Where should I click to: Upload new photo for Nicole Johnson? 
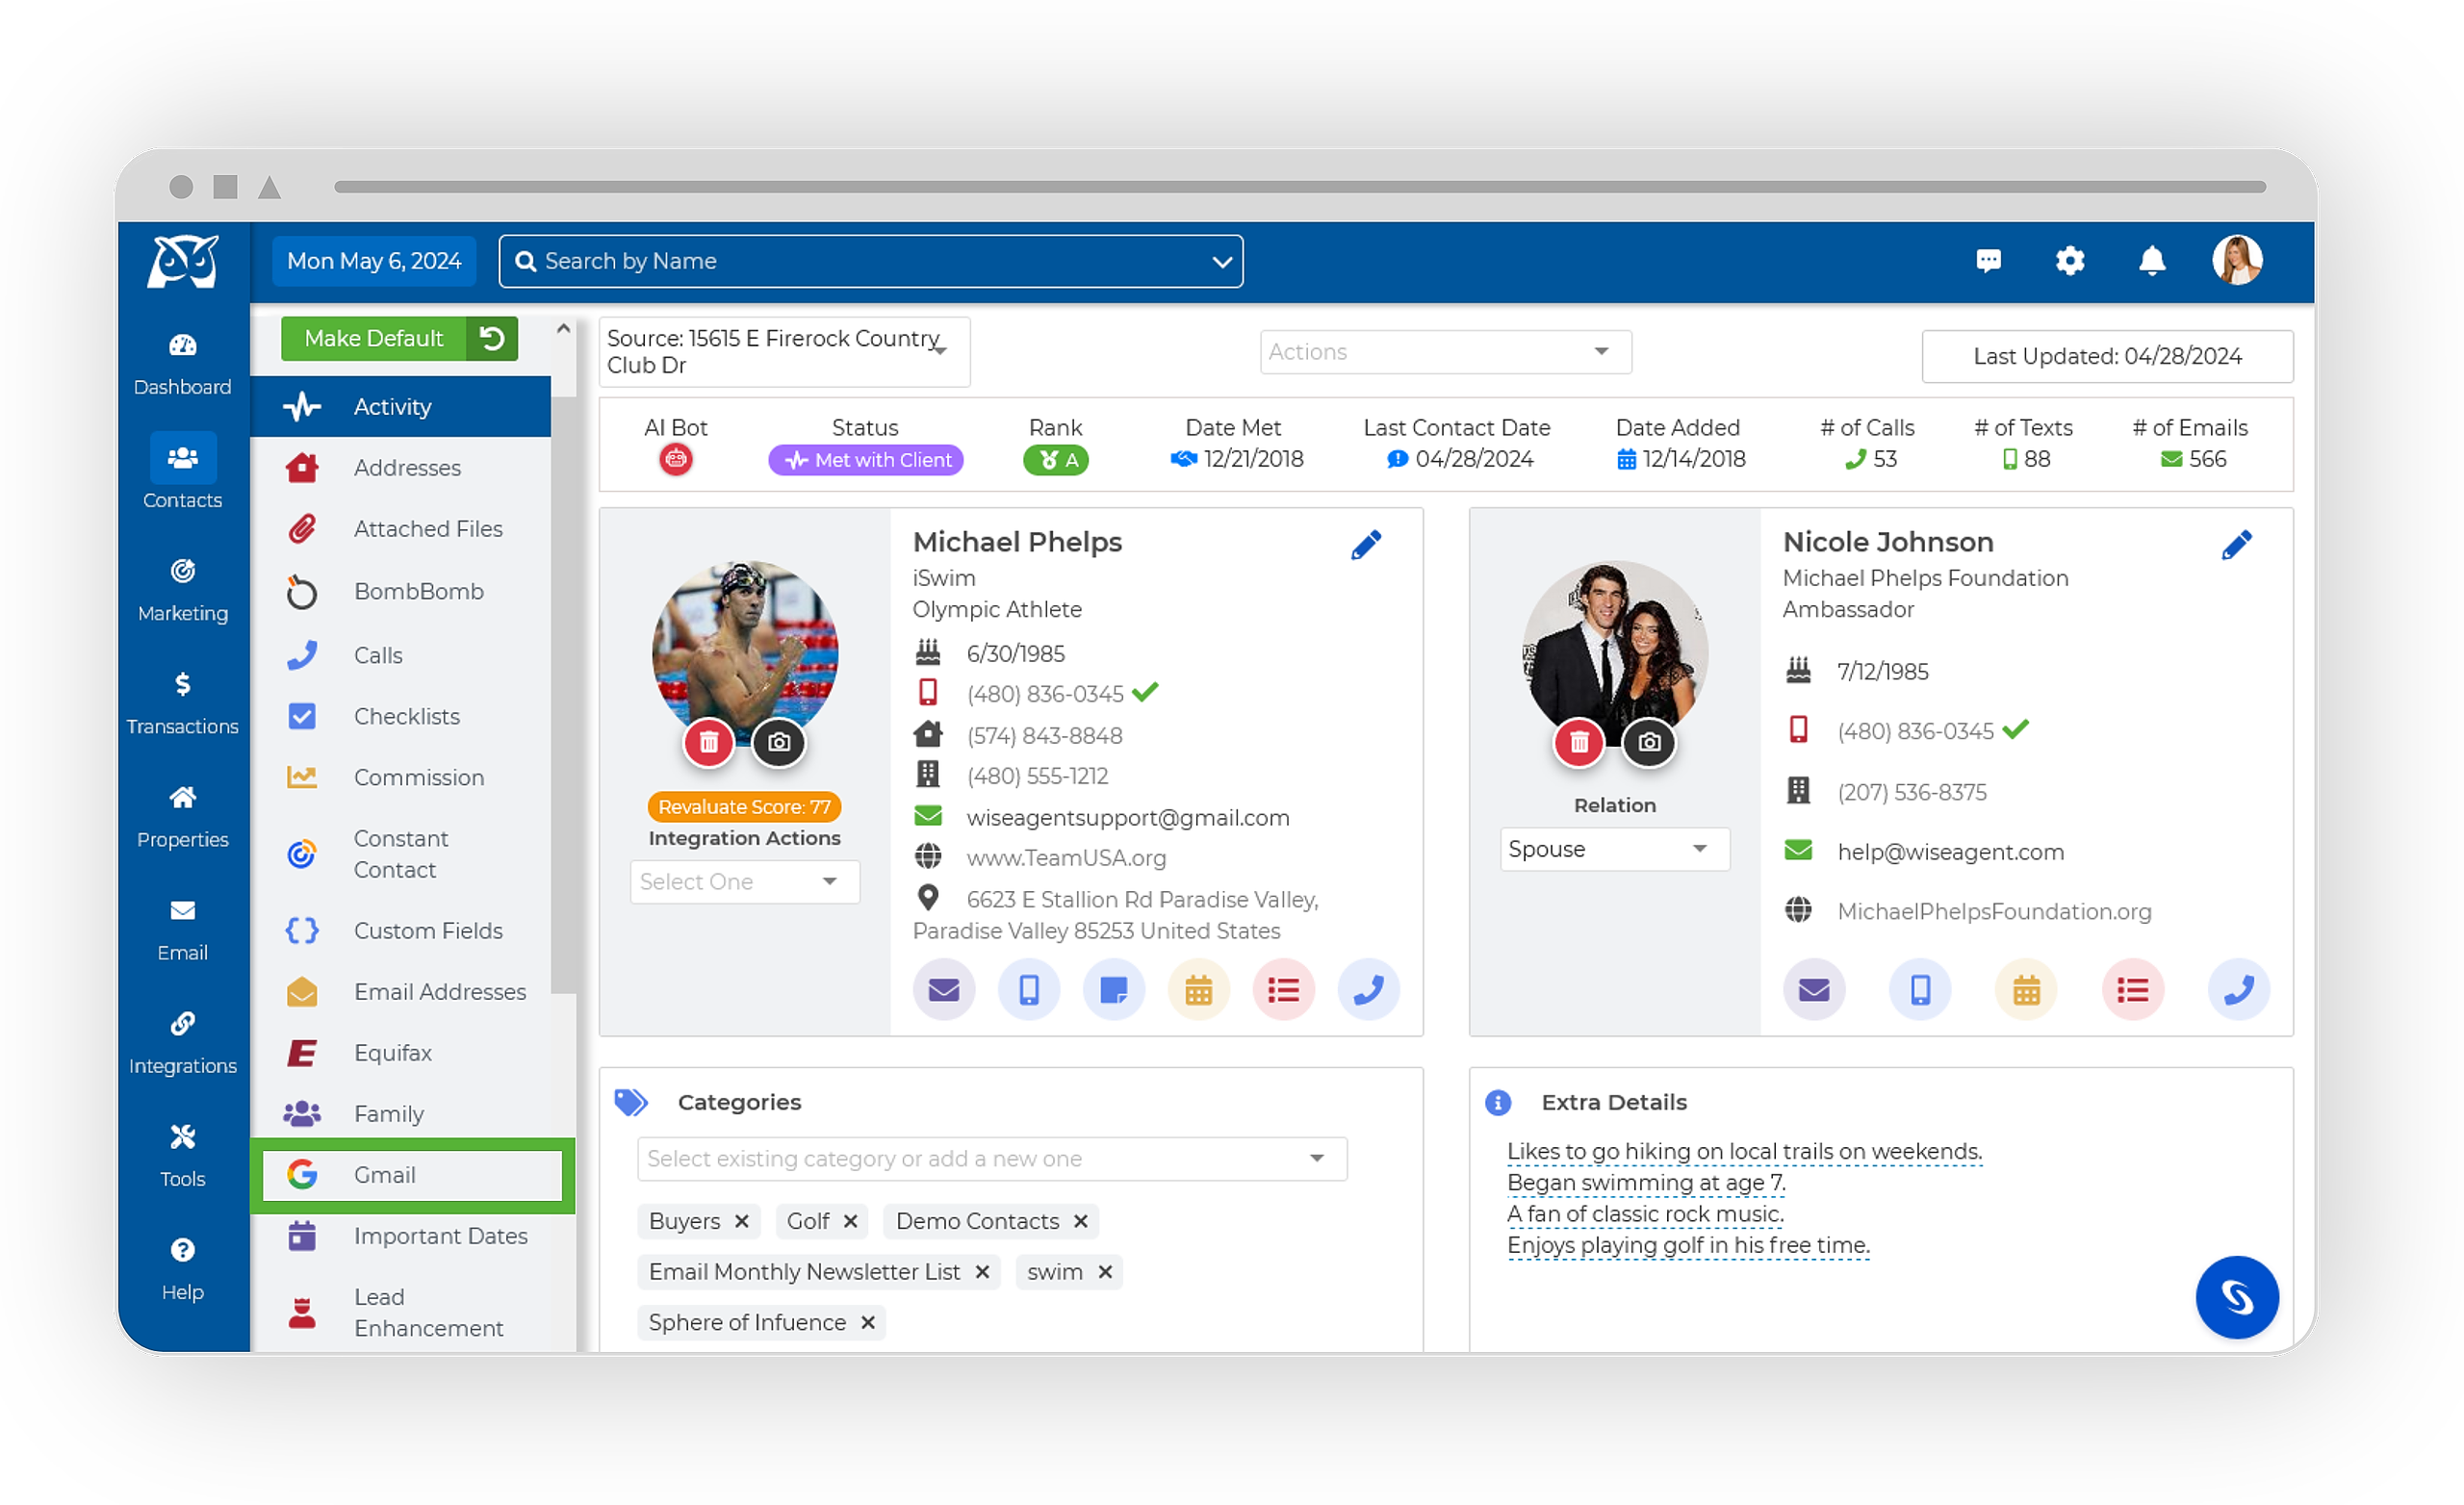tap(1649, 742)
